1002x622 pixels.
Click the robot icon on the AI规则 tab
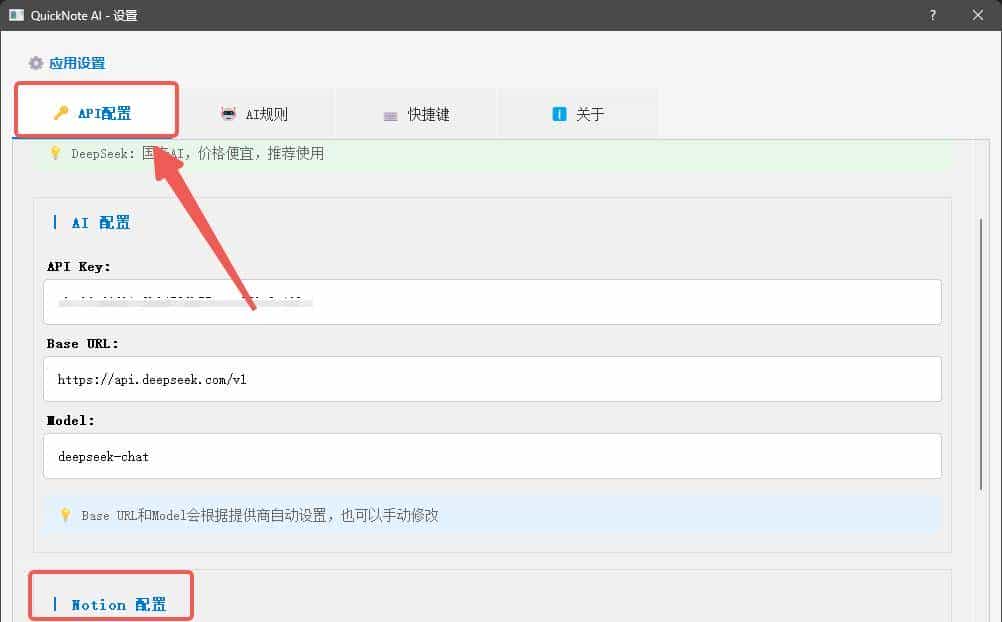click(228, 113)
